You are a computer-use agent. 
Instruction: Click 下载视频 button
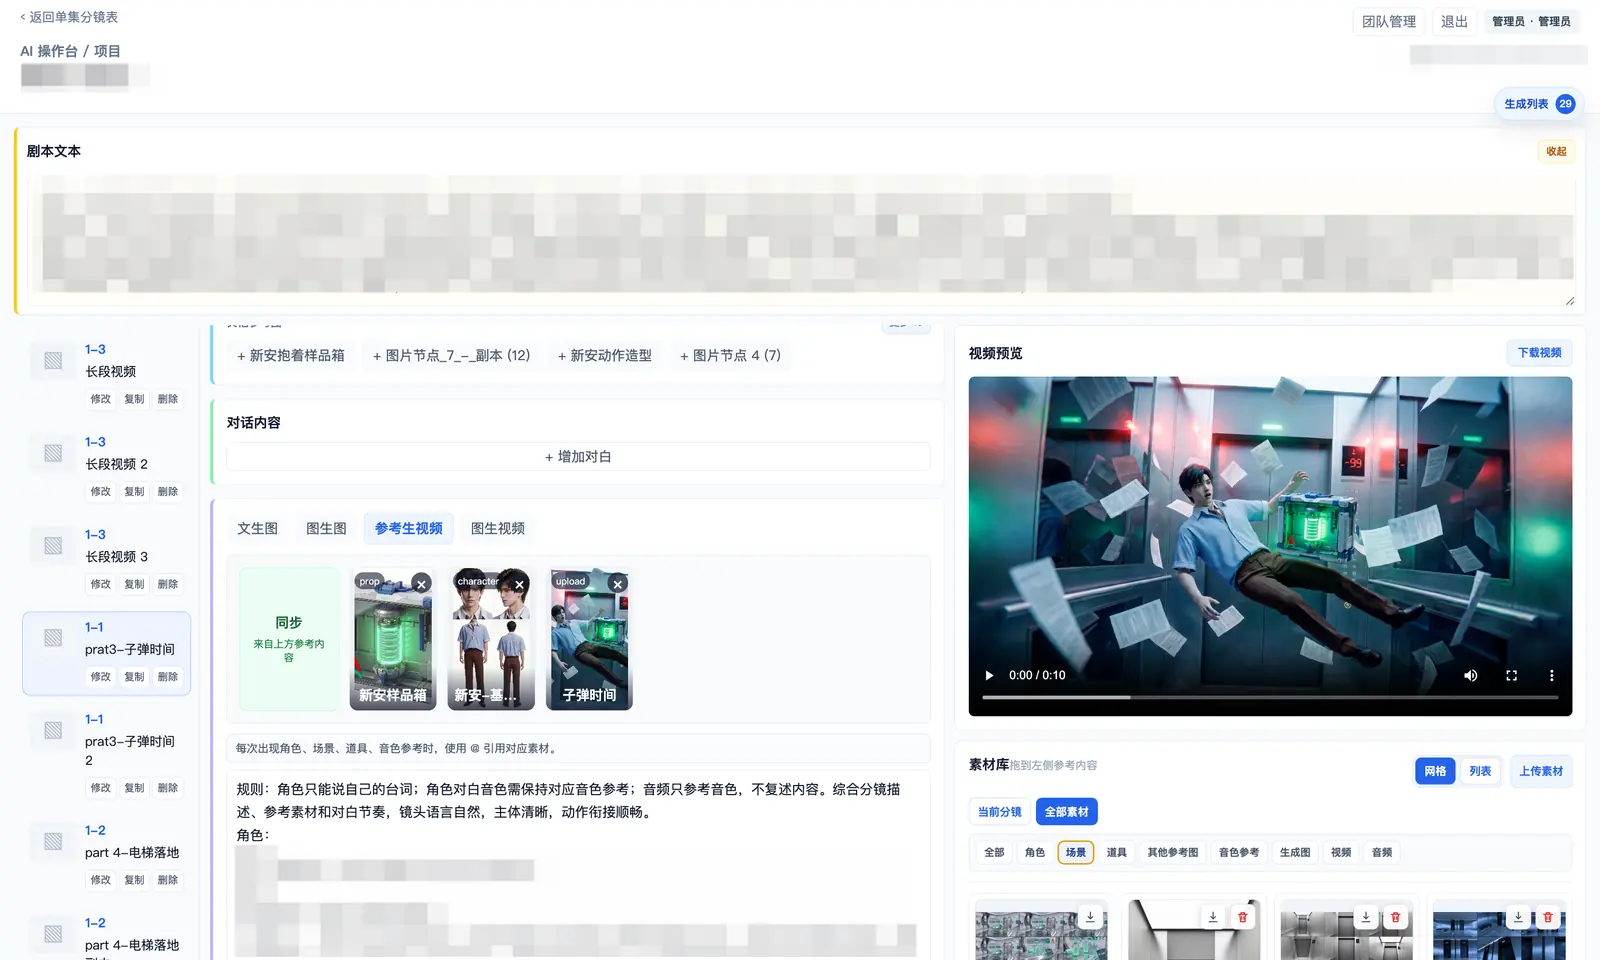point(1539,353)
